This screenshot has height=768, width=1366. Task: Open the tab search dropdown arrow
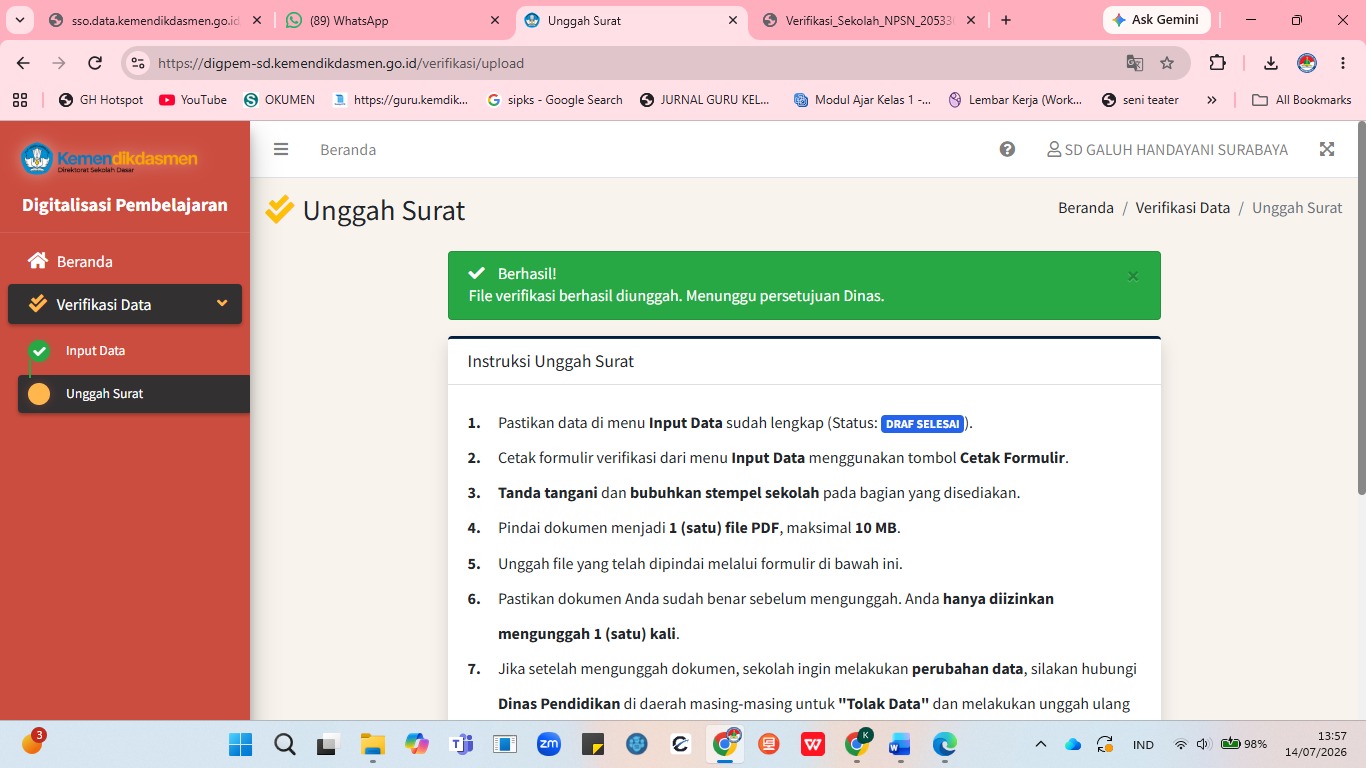[x=19, y=20]
